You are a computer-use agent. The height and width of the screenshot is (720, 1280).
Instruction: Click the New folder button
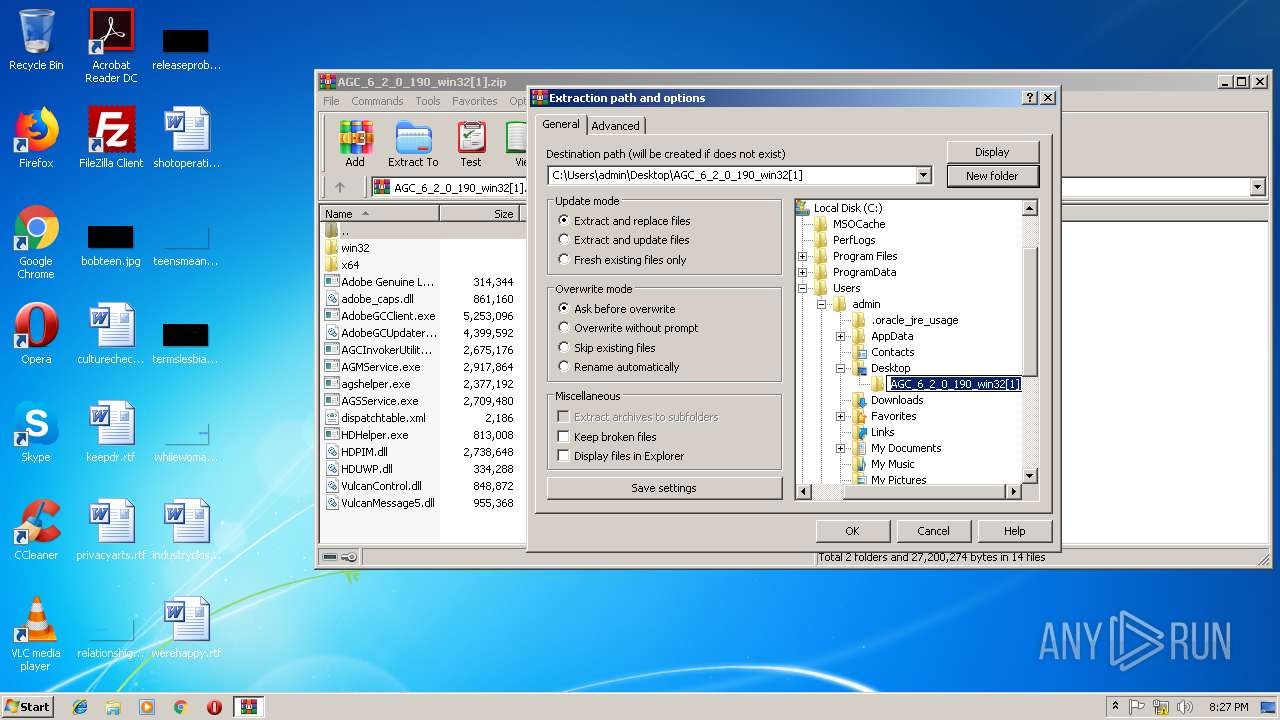[x=992, y=176]
